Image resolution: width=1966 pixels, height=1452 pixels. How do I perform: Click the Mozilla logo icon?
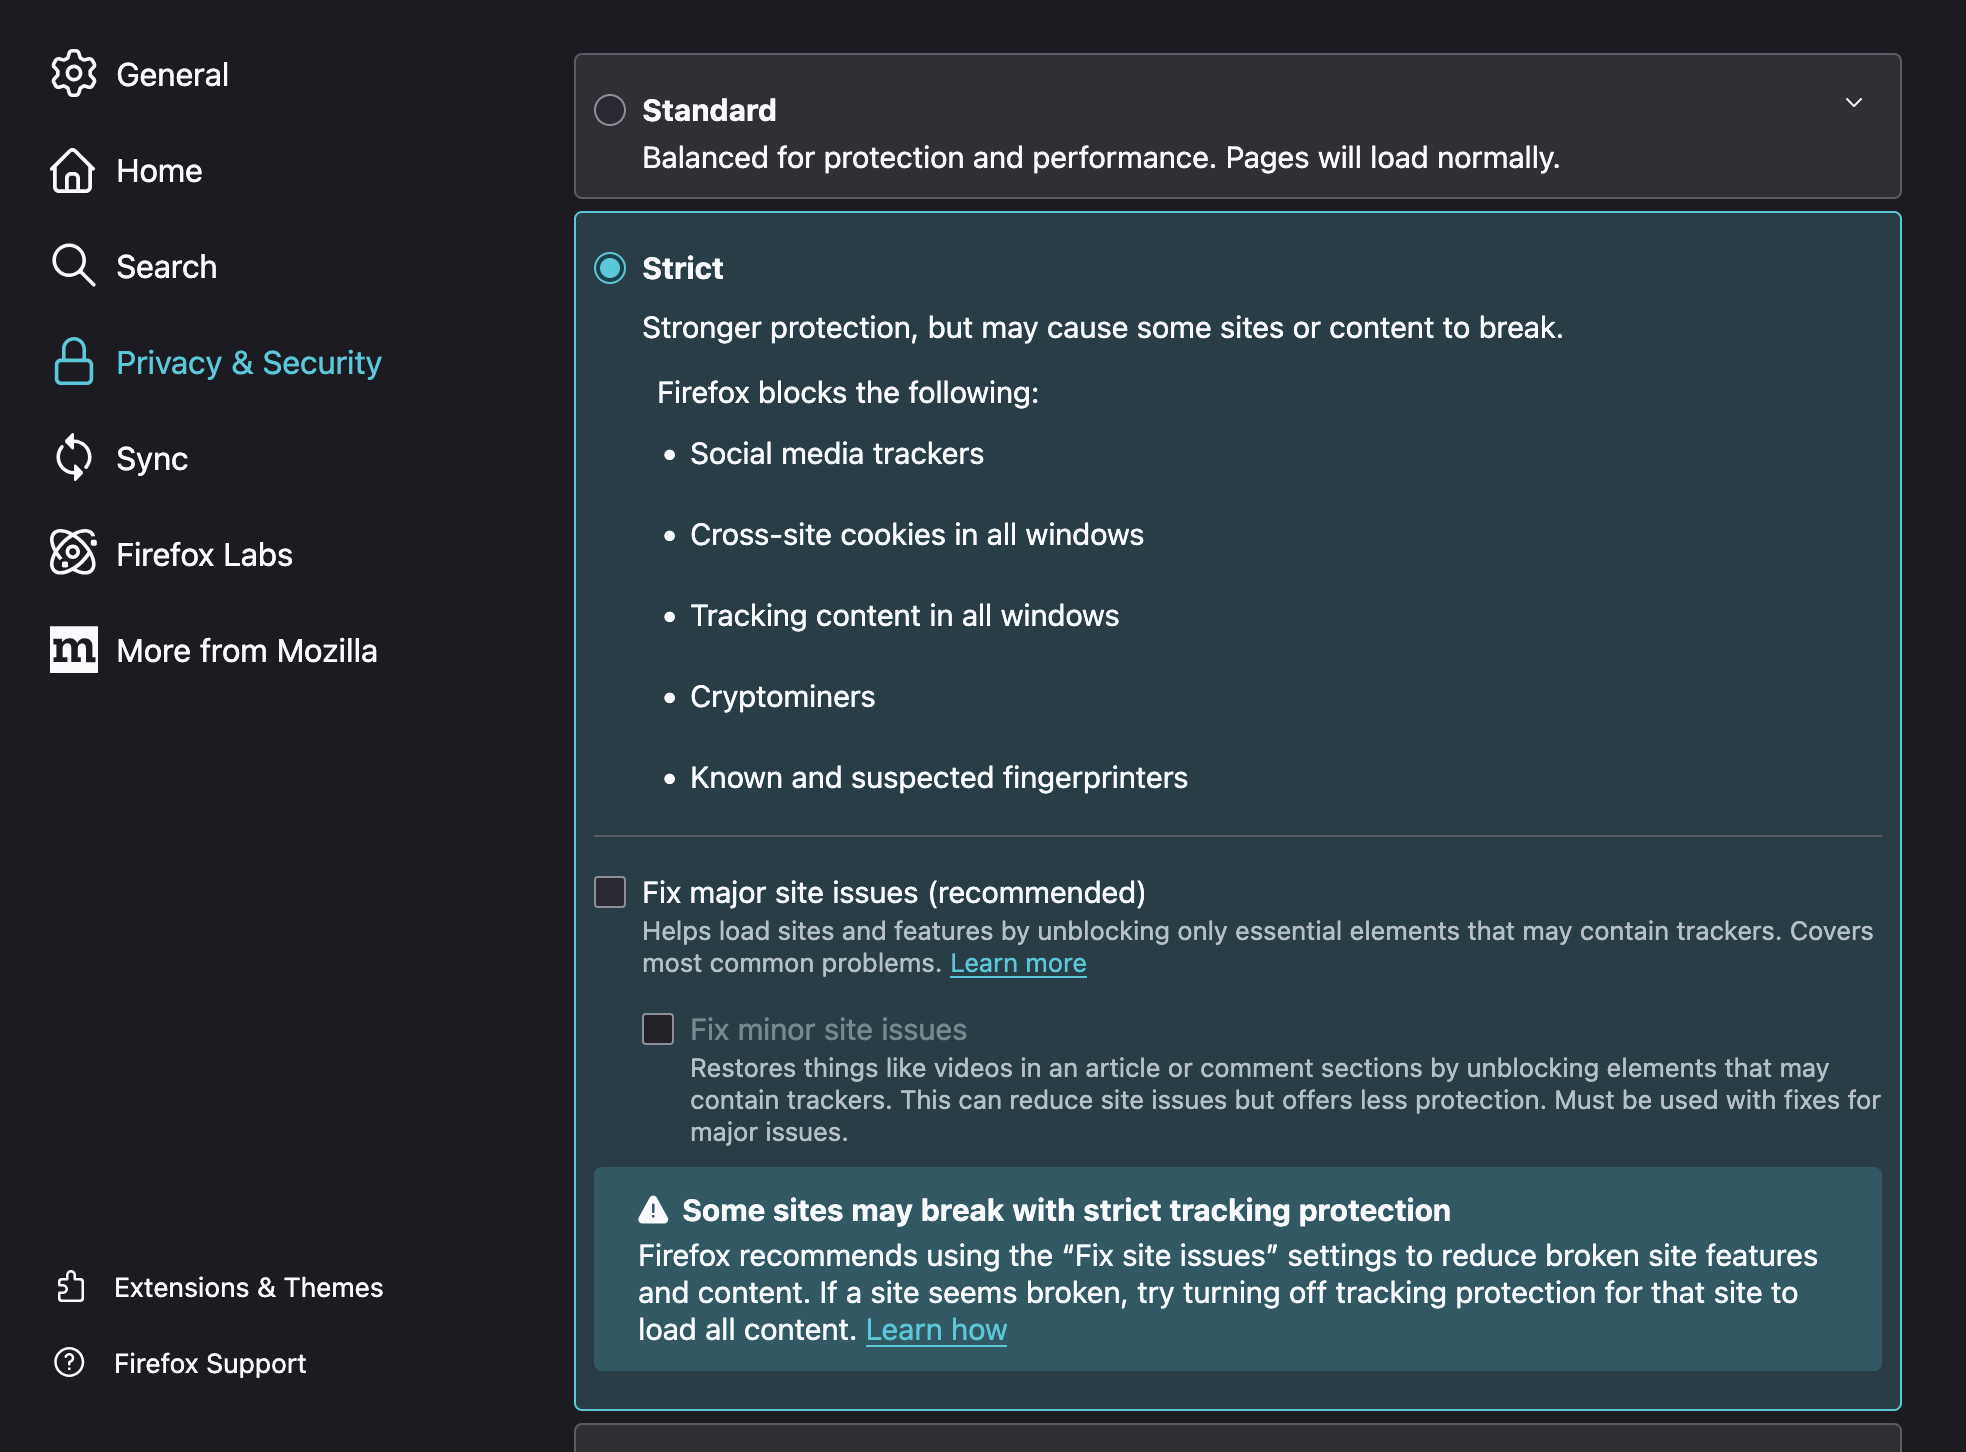click(x=73, y=650)
